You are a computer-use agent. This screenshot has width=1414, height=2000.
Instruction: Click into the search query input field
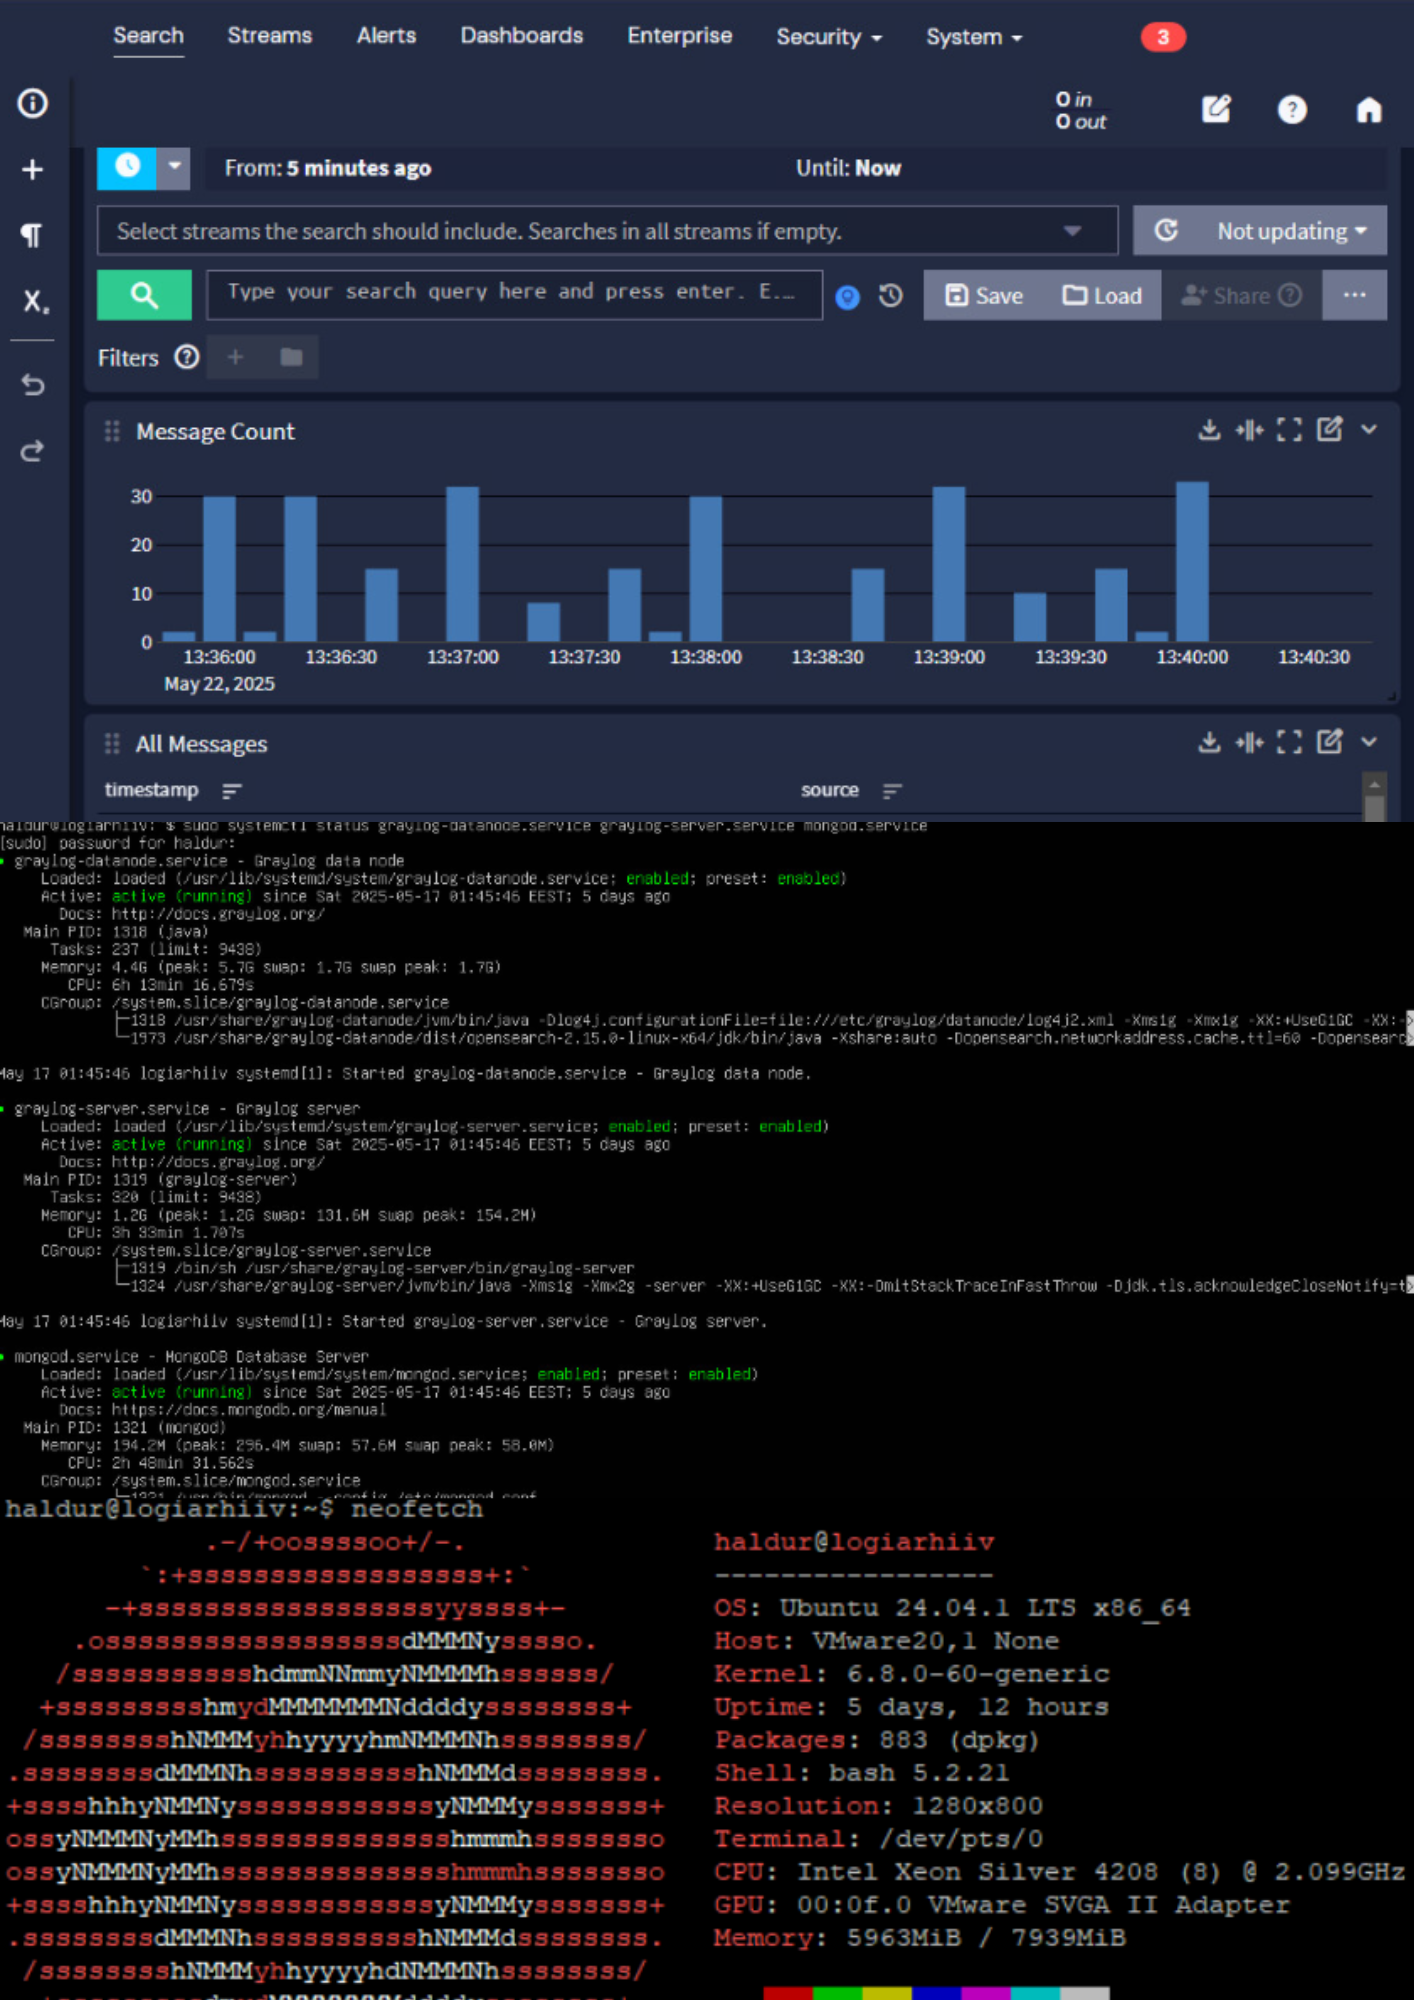513,293
